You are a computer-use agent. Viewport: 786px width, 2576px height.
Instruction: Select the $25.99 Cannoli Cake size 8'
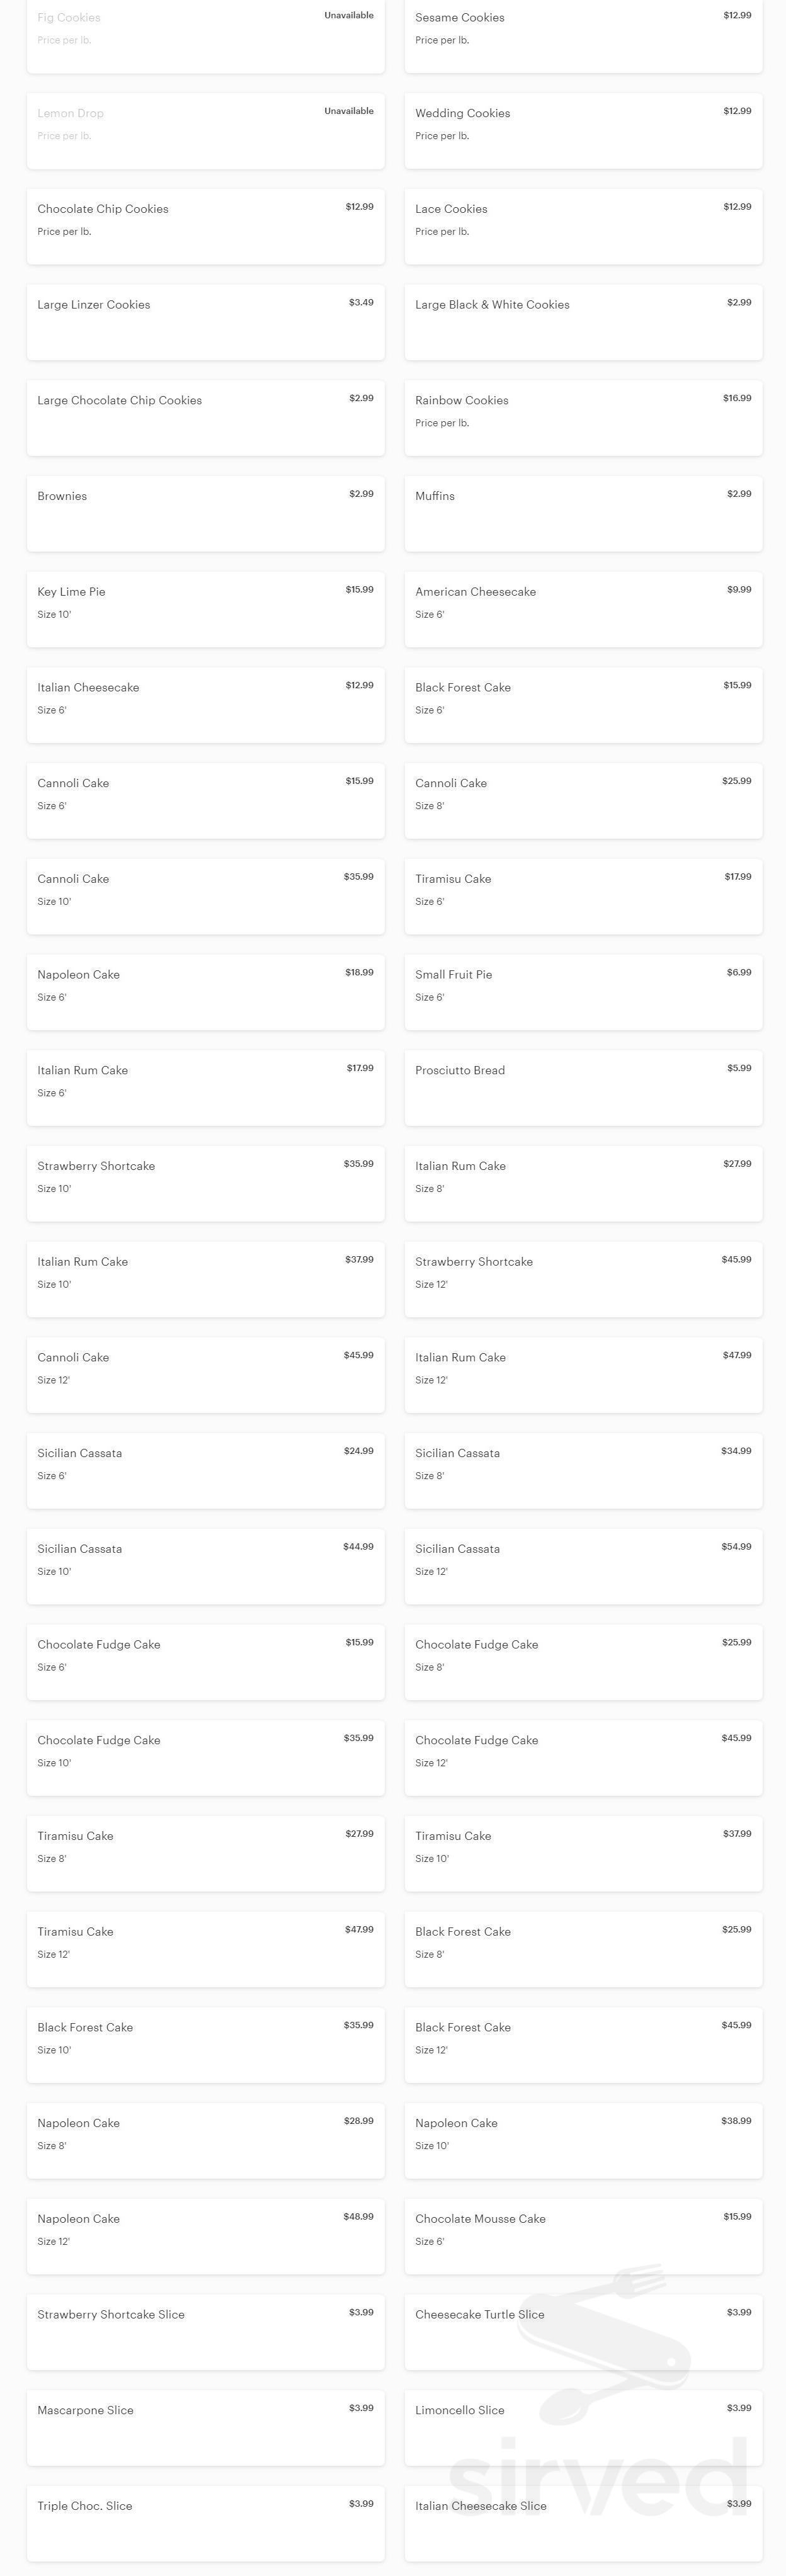(x=583, y=800)
